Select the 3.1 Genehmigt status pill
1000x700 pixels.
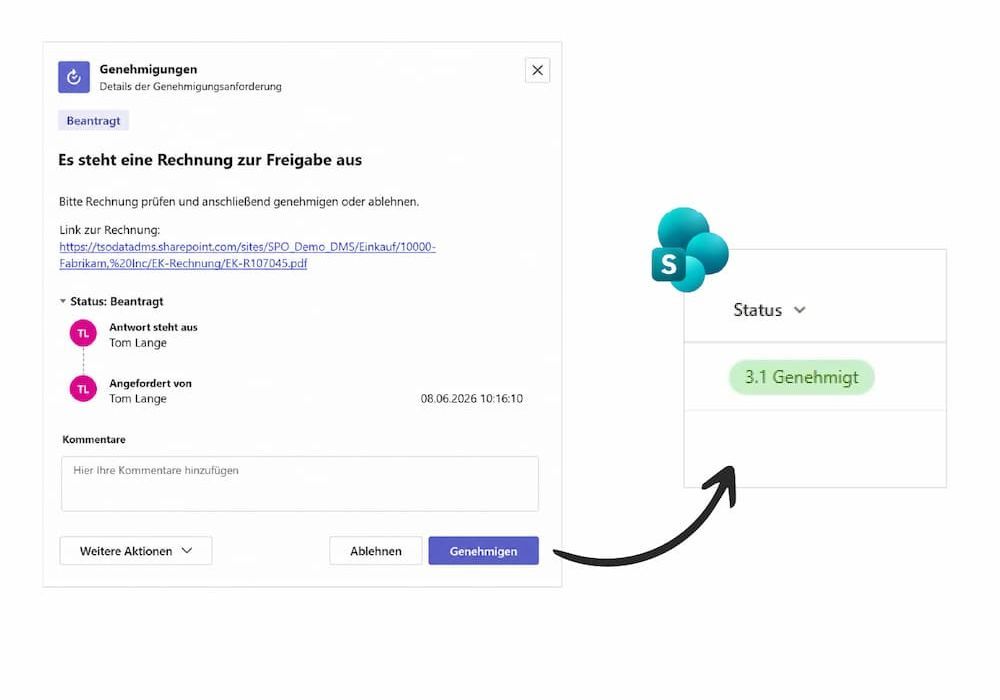click(x=802, y=377)
